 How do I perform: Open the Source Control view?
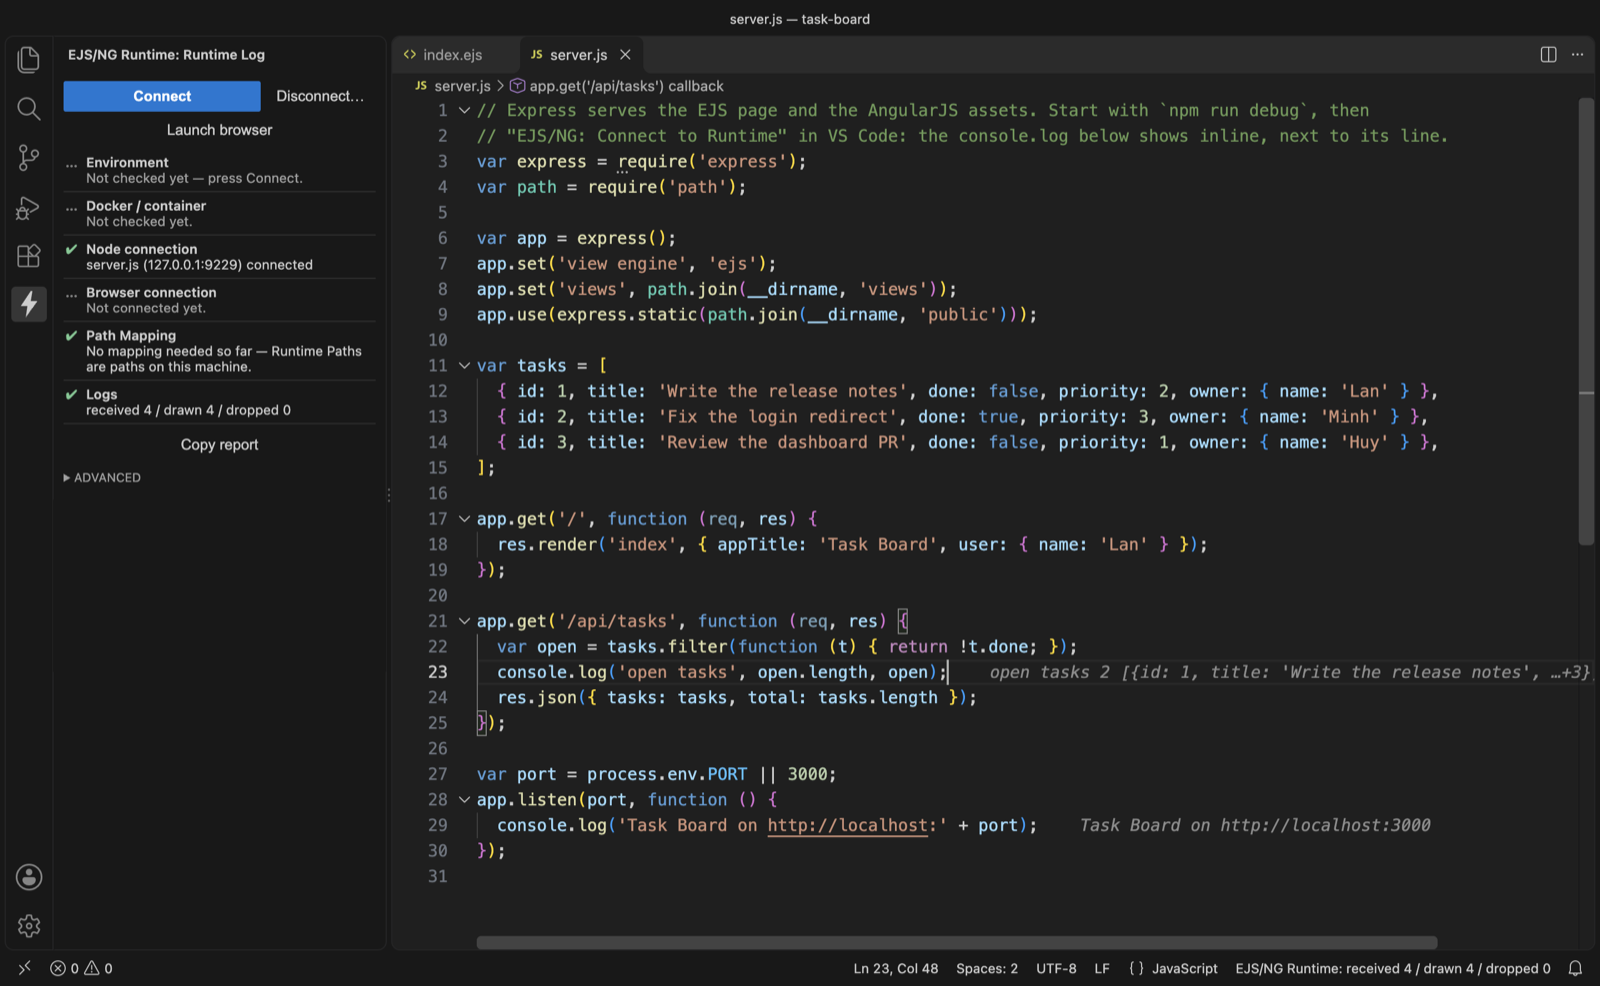click(29, 157)
